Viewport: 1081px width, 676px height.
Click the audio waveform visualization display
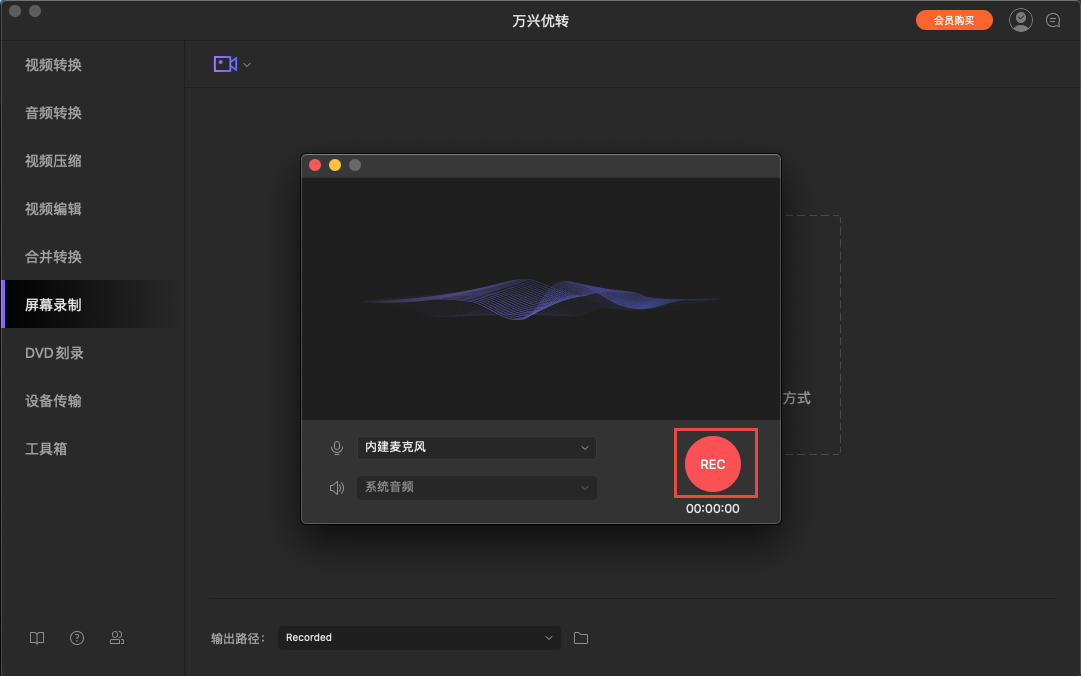tap(540, 300)
